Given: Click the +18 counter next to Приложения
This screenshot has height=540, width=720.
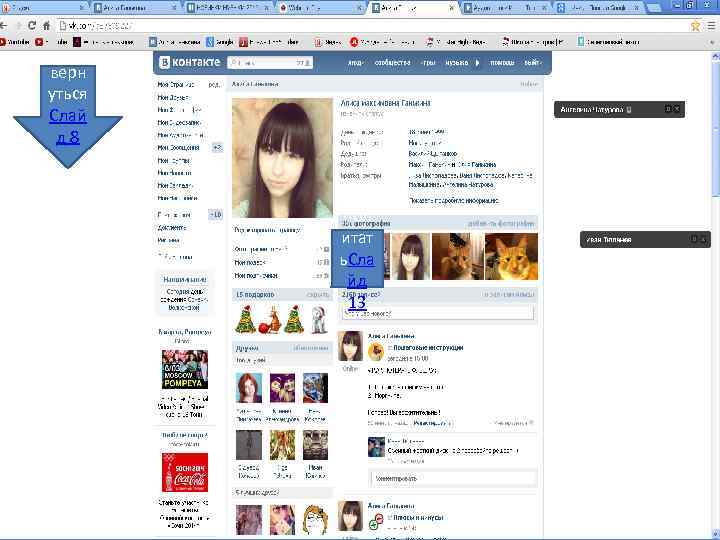Looking at the screenshot, I should pyautogui.click(x=215, y=214).
